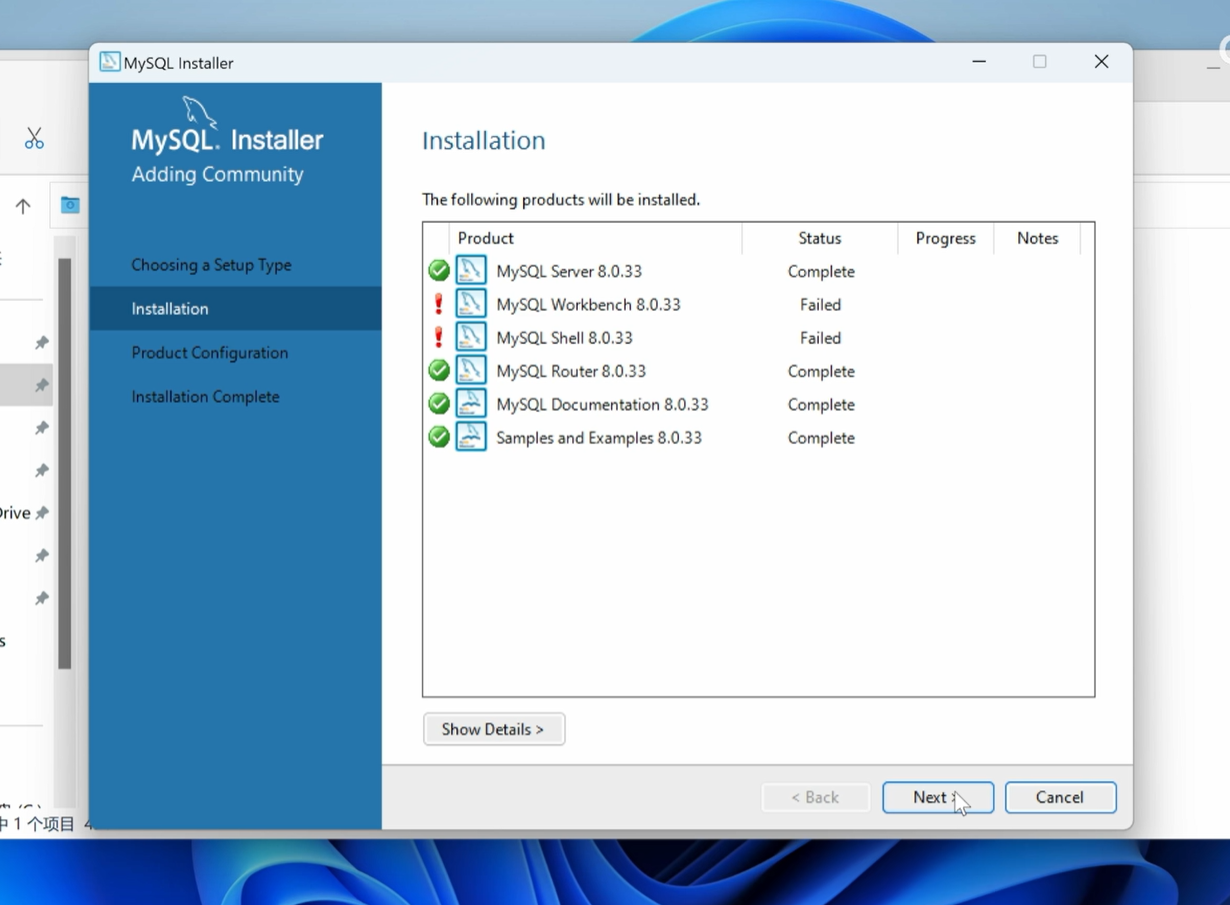Select the MySQL Server 8.0.33 row text
The height and width of the screenshot is (905, 1230).
coord(569,271)
